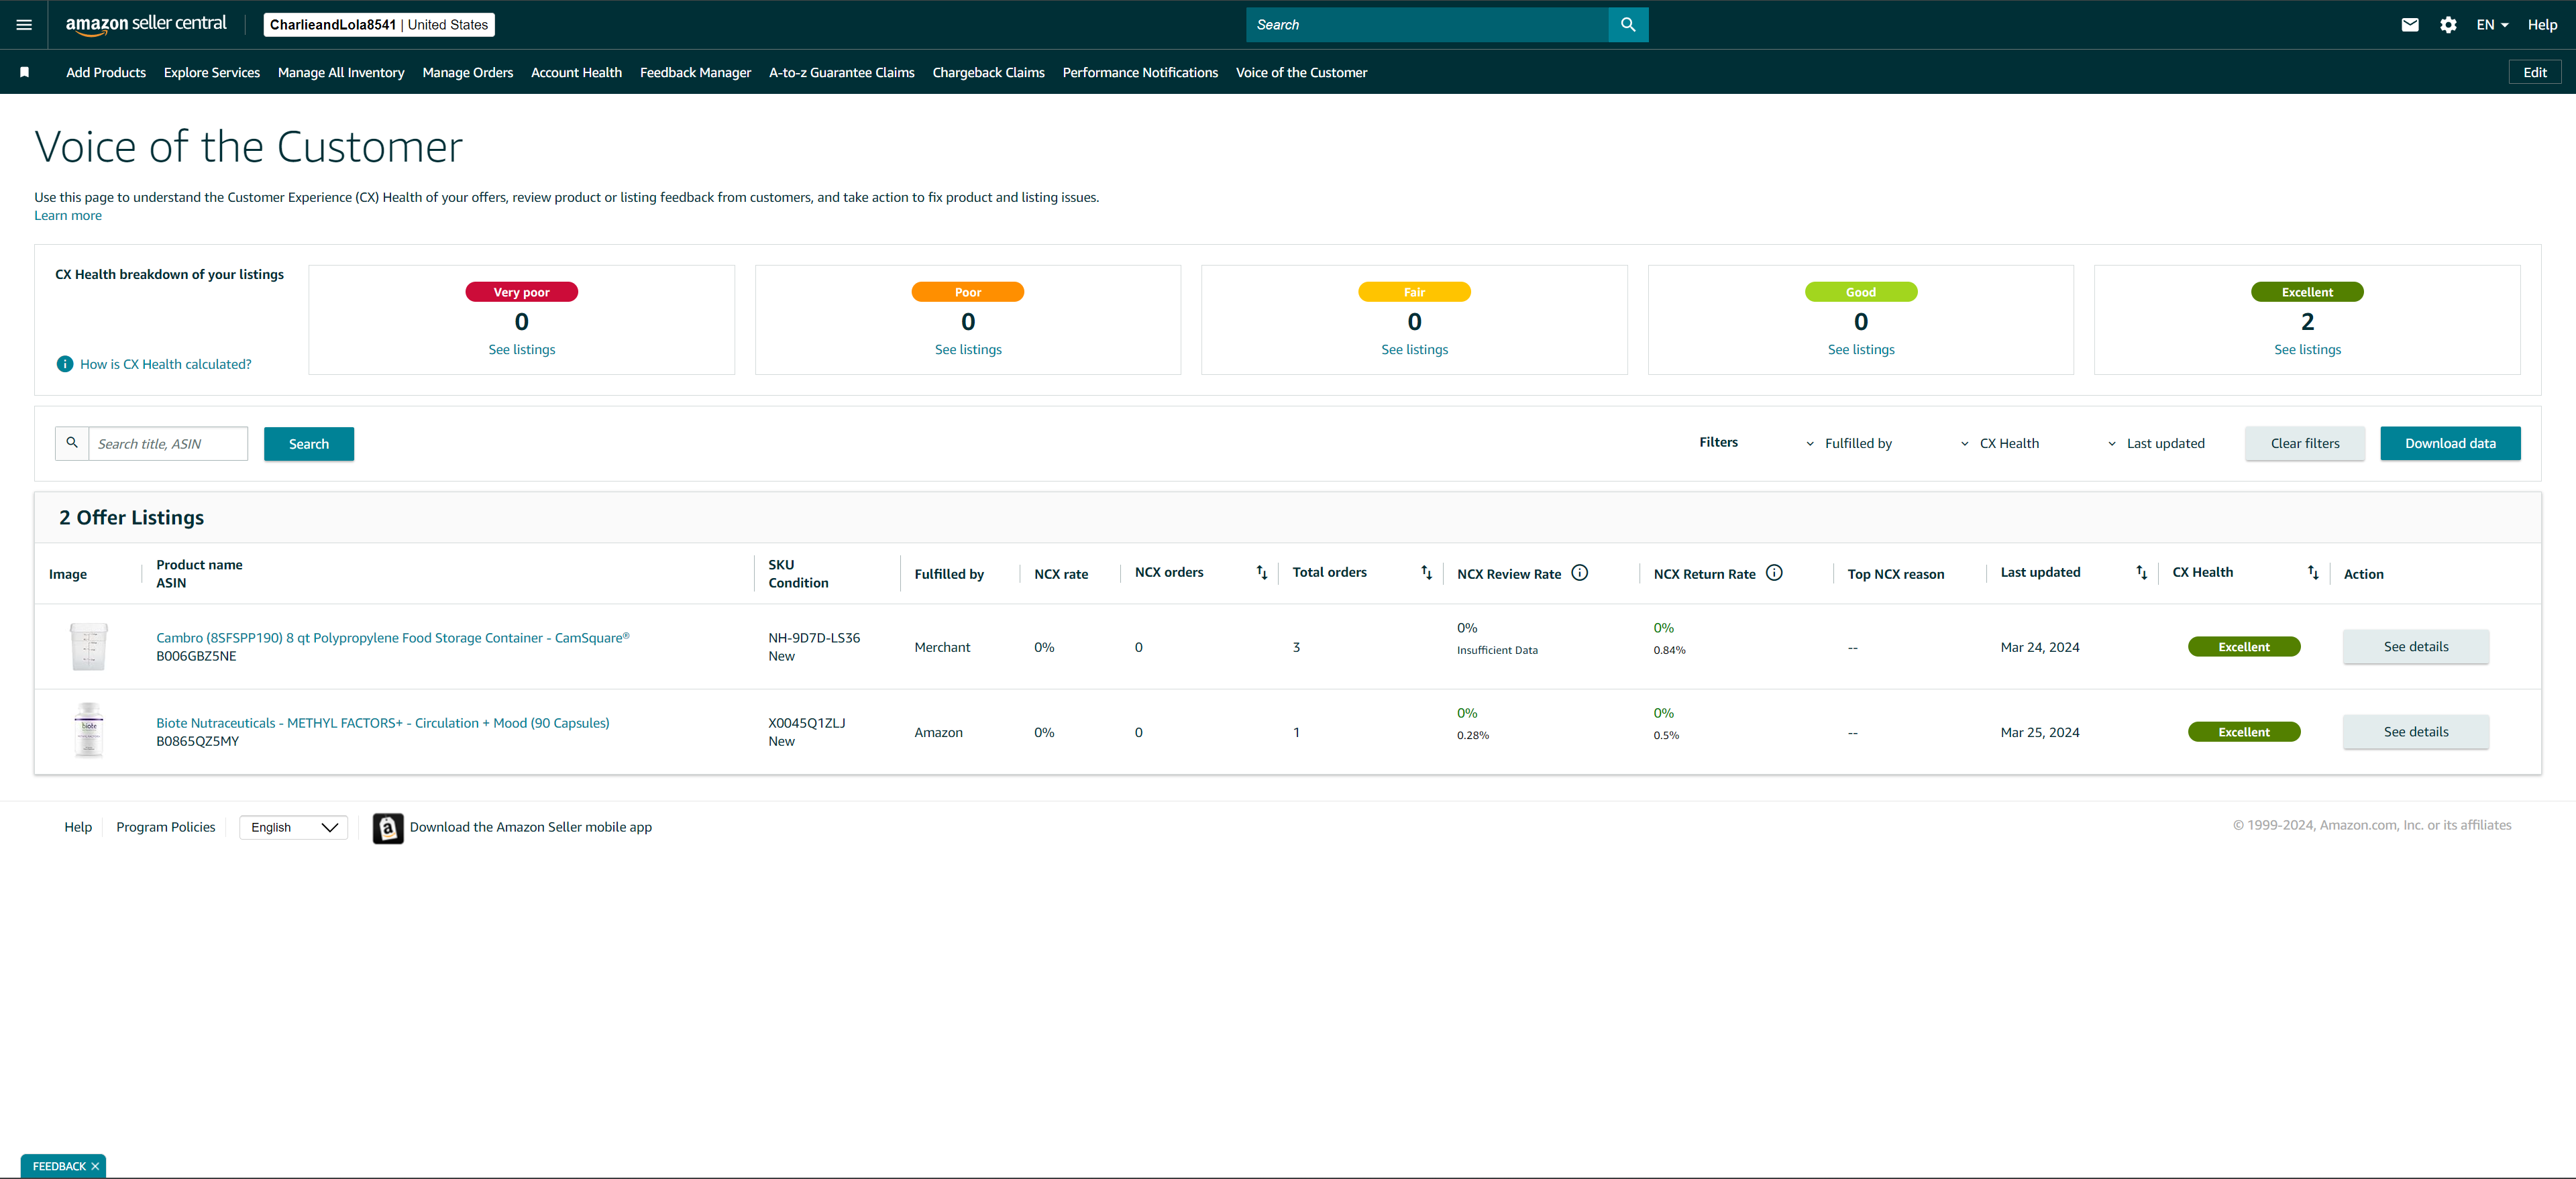Open the Biote Nutraceuticals product thumbnail
Screen dimensions: 2576x1179
click(x=89, y=731)
